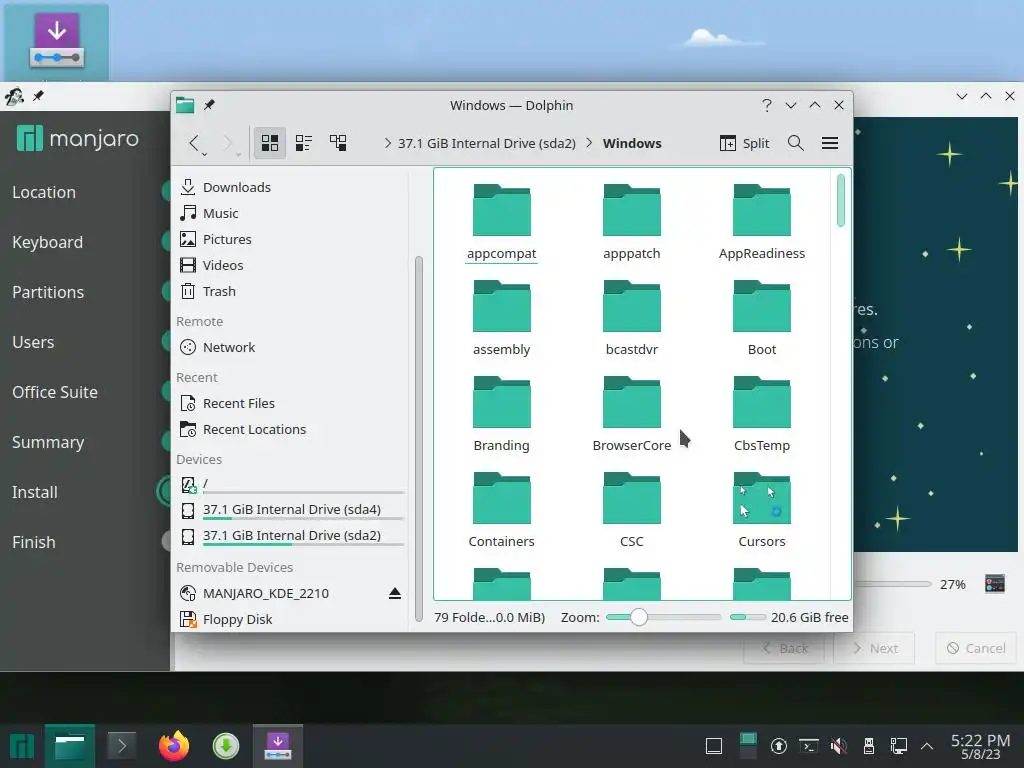Image resolution: width=1024 pixels, height=768 pixels.
Task: Click Dolphin help question mark button
Action: pos(767,105)
